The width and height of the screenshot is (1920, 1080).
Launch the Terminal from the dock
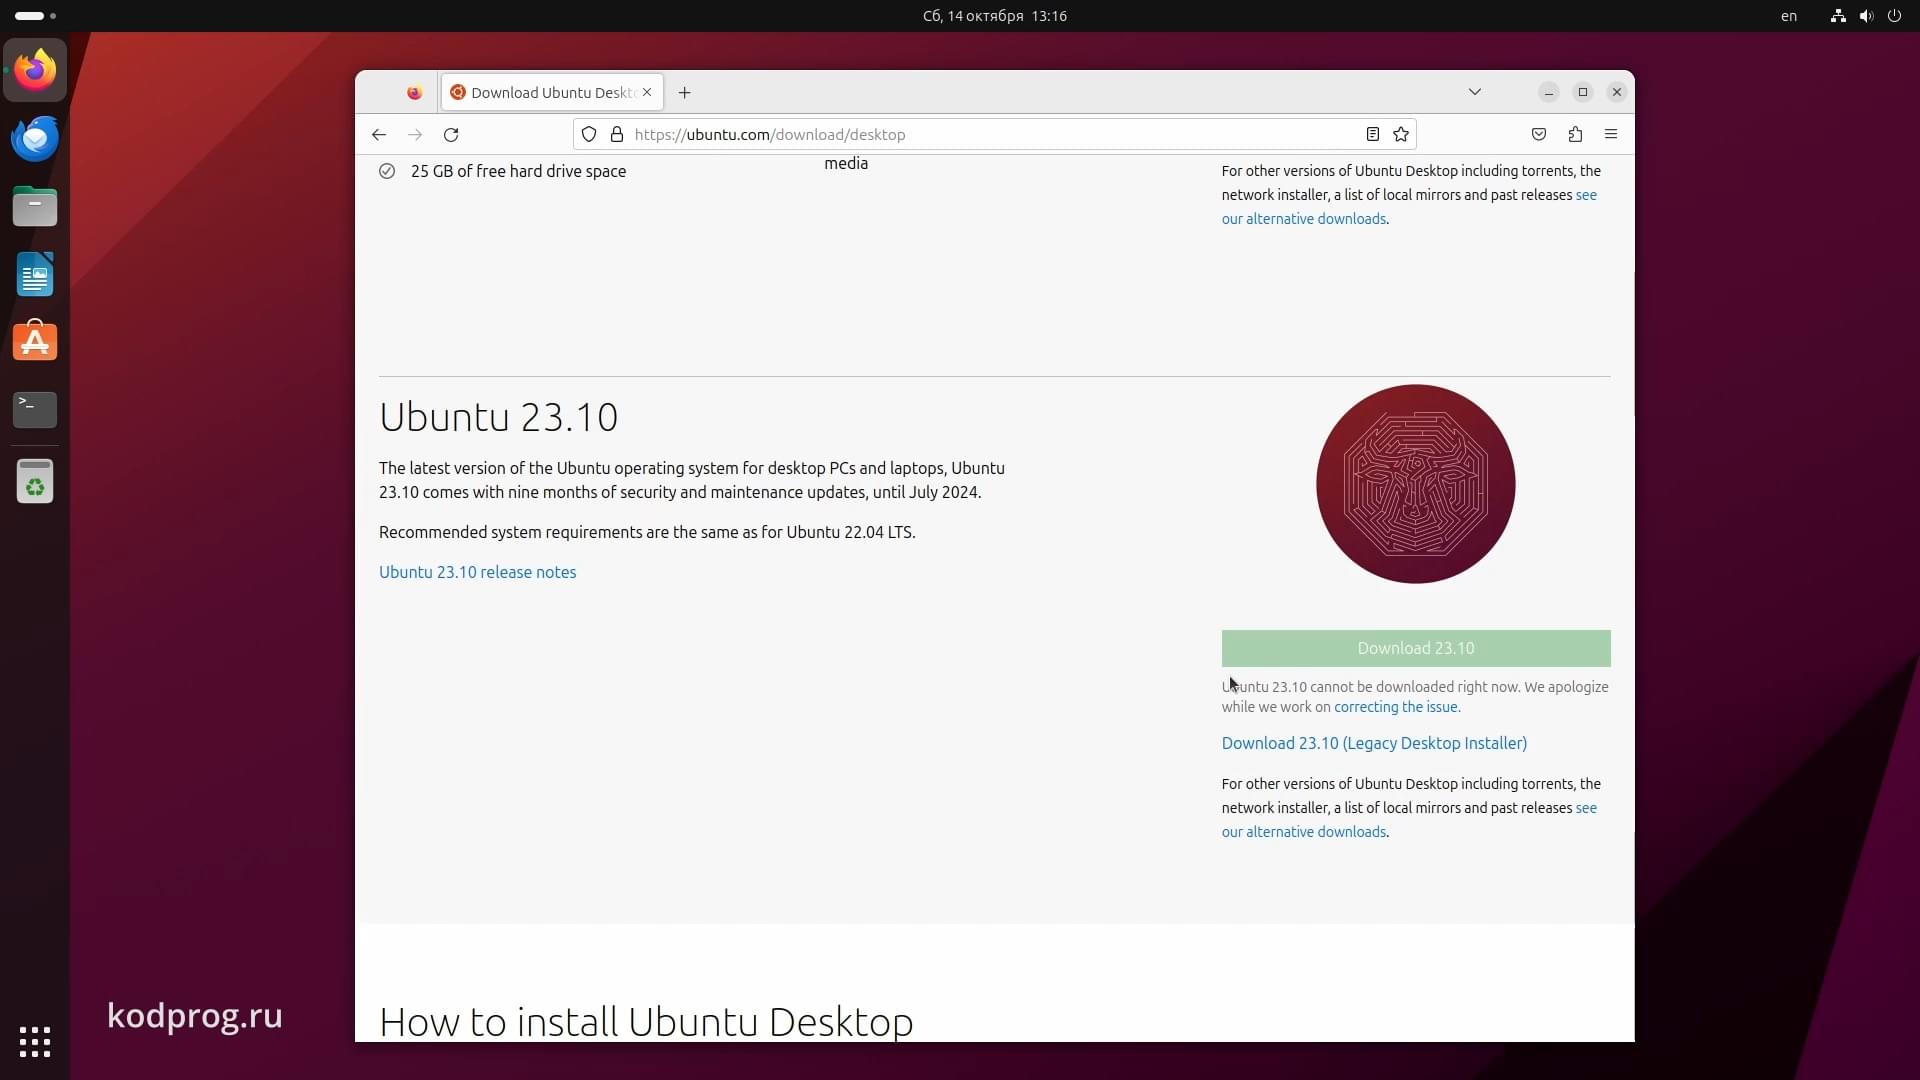click(35, 409)
